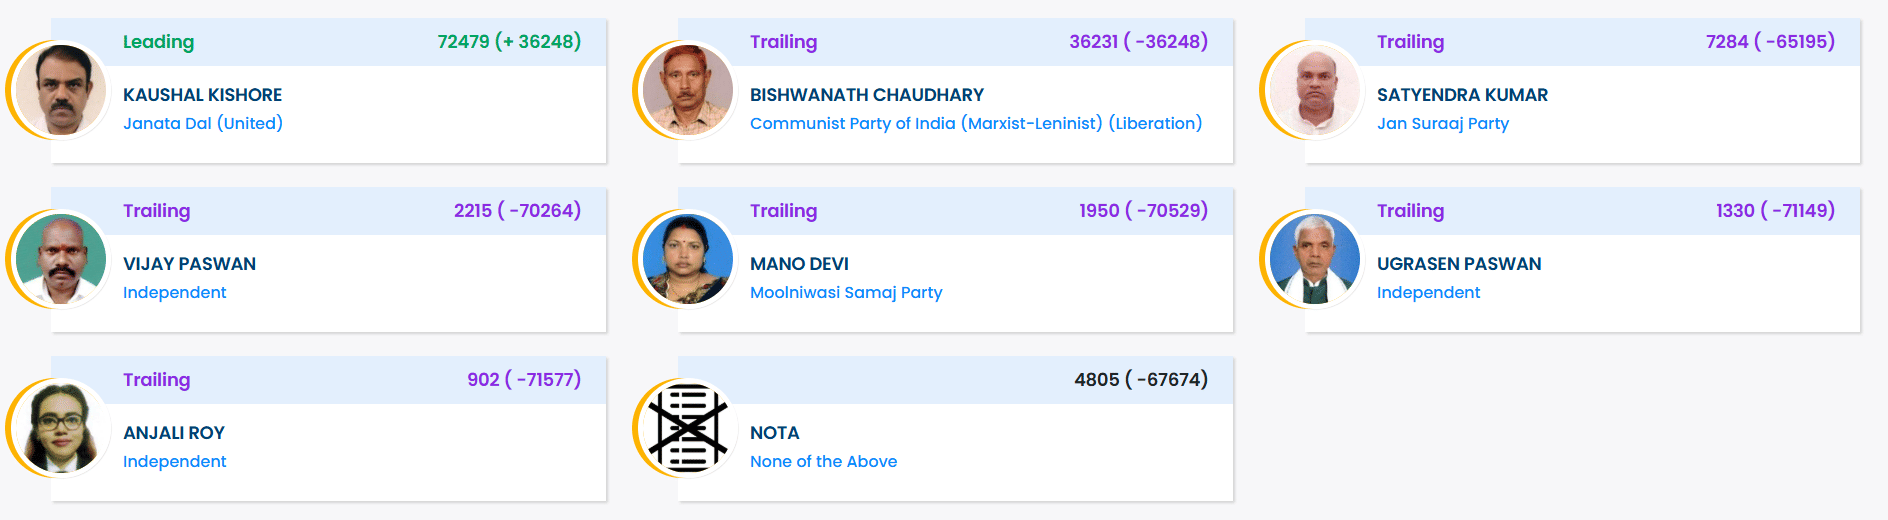Click Ugrasen Paswan's candidate photo
Viewport: 1888px width, 520px height.
coord(1315,259)
